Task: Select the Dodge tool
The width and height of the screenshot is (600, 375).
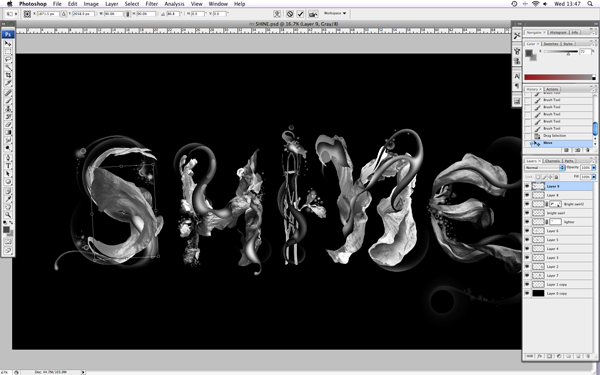Action: (x=8, y=148)
